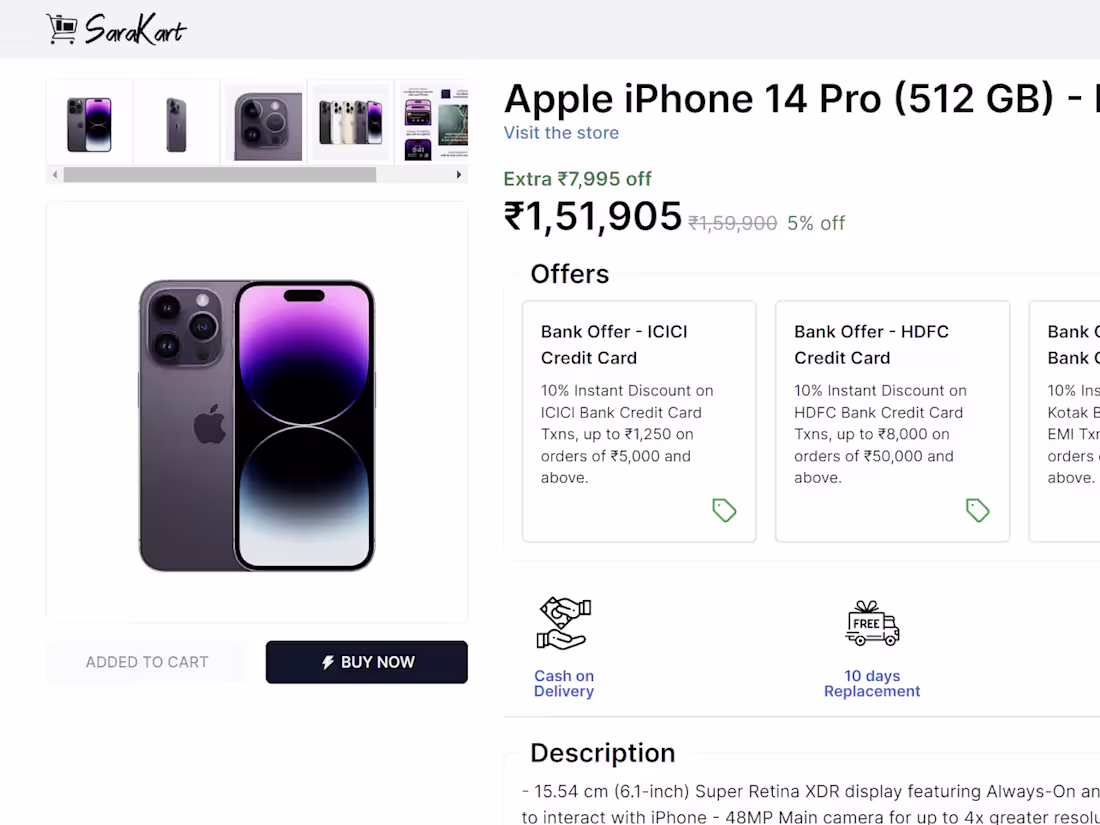Open the HDFC Credit Card bank offer card
Viewport: 1100px width, 825px height.
click(x=892, y=421)
